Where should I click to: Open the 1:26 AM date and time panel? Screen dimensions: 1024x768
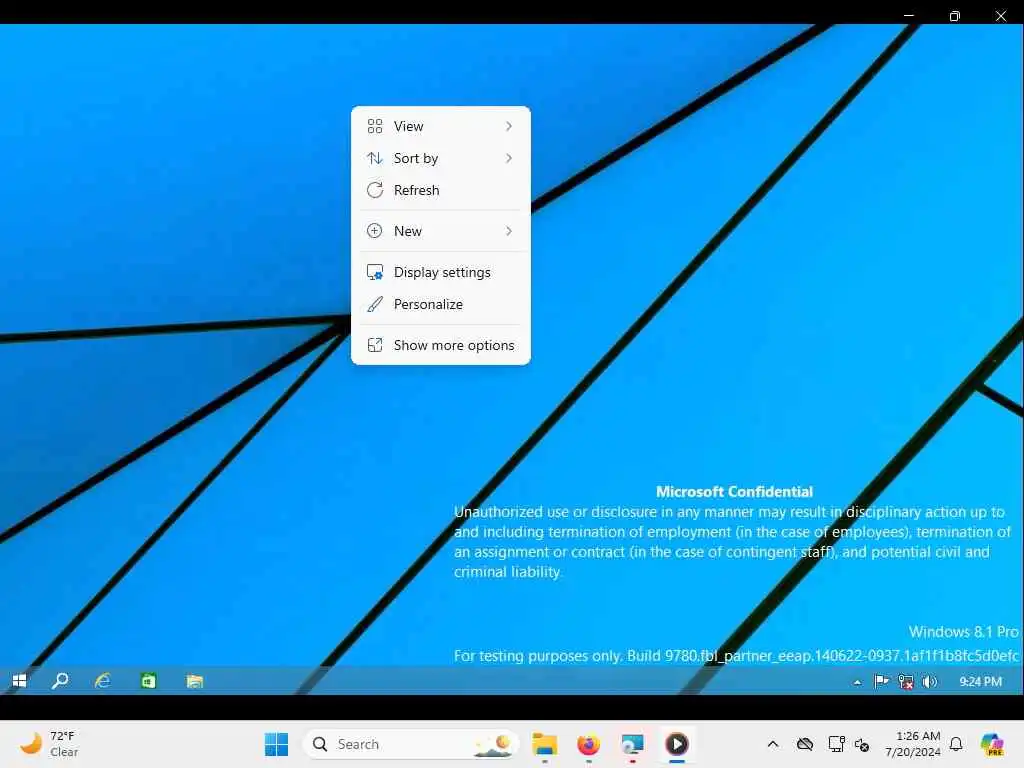click(913, 744)
